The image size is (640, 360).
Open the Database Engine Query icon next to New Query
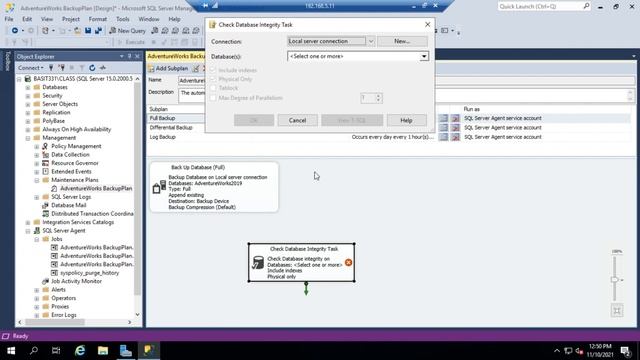click(155, 31)
